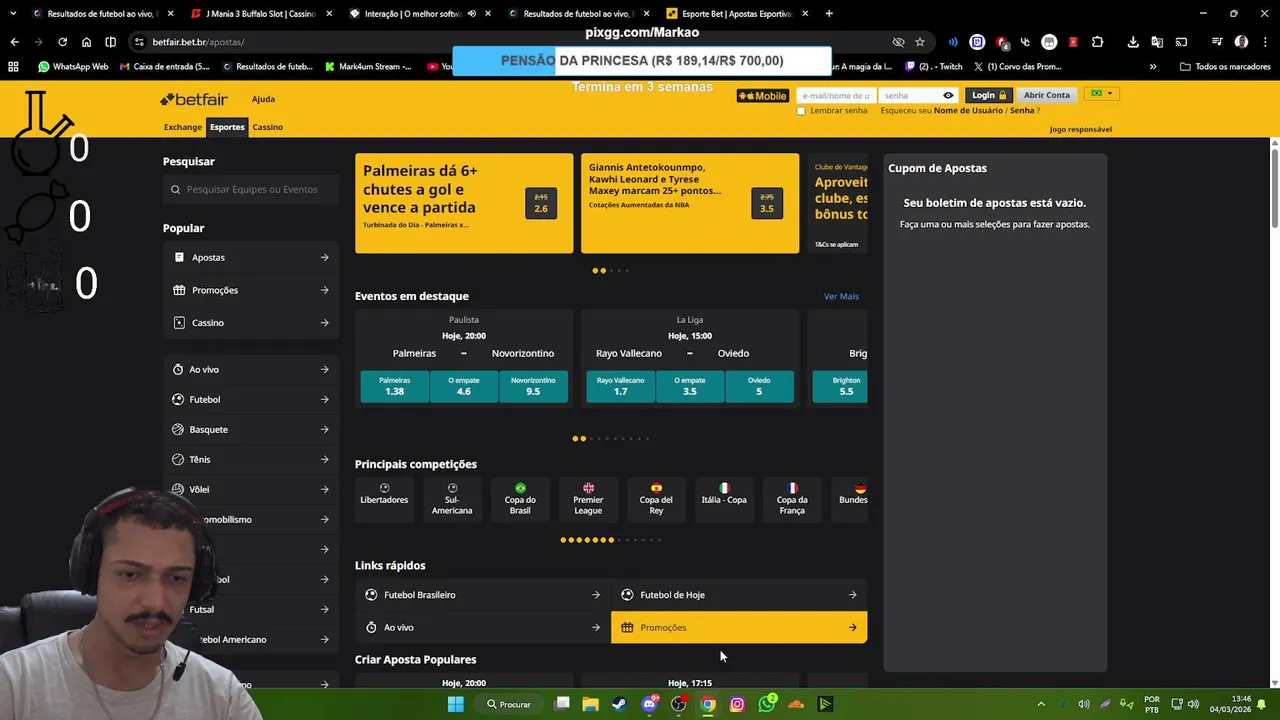1280x720 pixels.
Task: Switch to the Exchange tab
Action: pos(183,127)
